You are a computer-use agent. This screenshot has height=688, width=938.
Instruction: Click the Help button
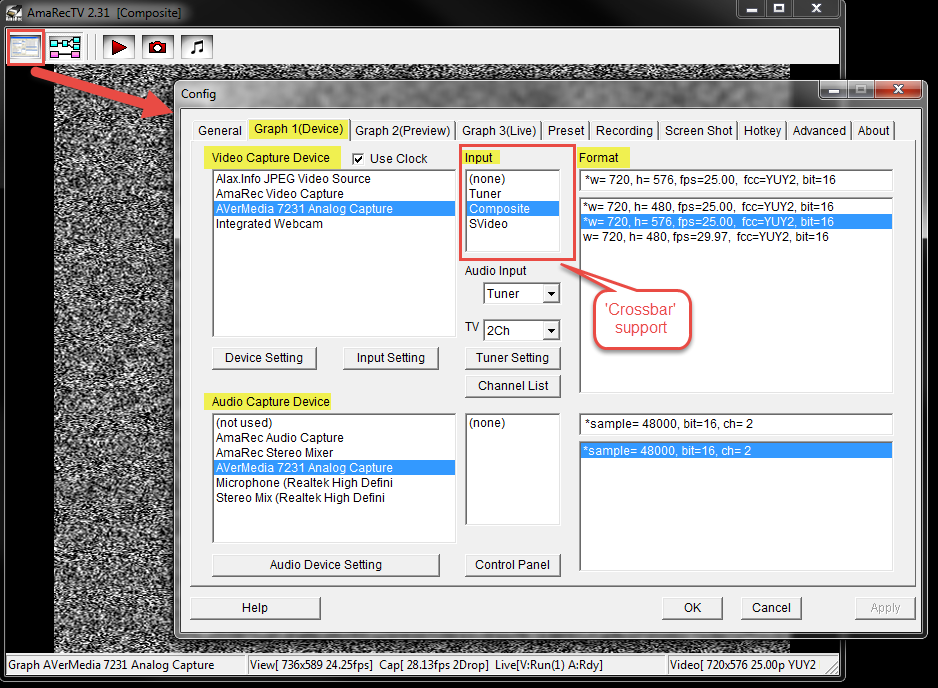pos(255,608)
